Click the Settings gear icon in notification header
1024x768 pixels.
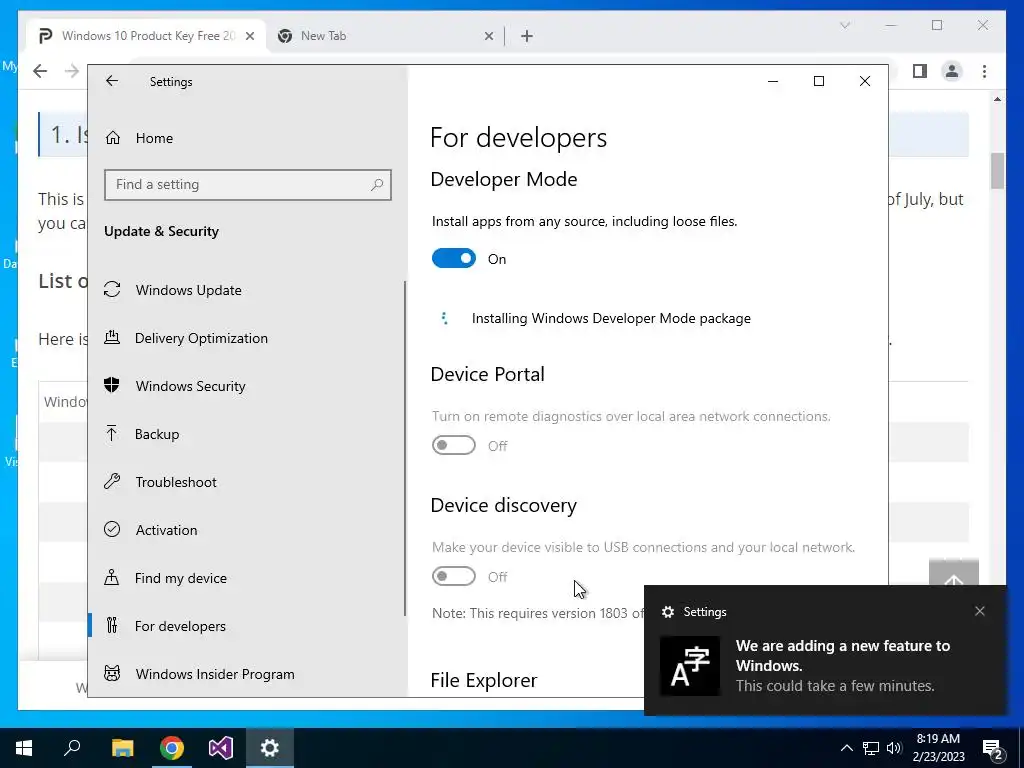coord(667,612)
